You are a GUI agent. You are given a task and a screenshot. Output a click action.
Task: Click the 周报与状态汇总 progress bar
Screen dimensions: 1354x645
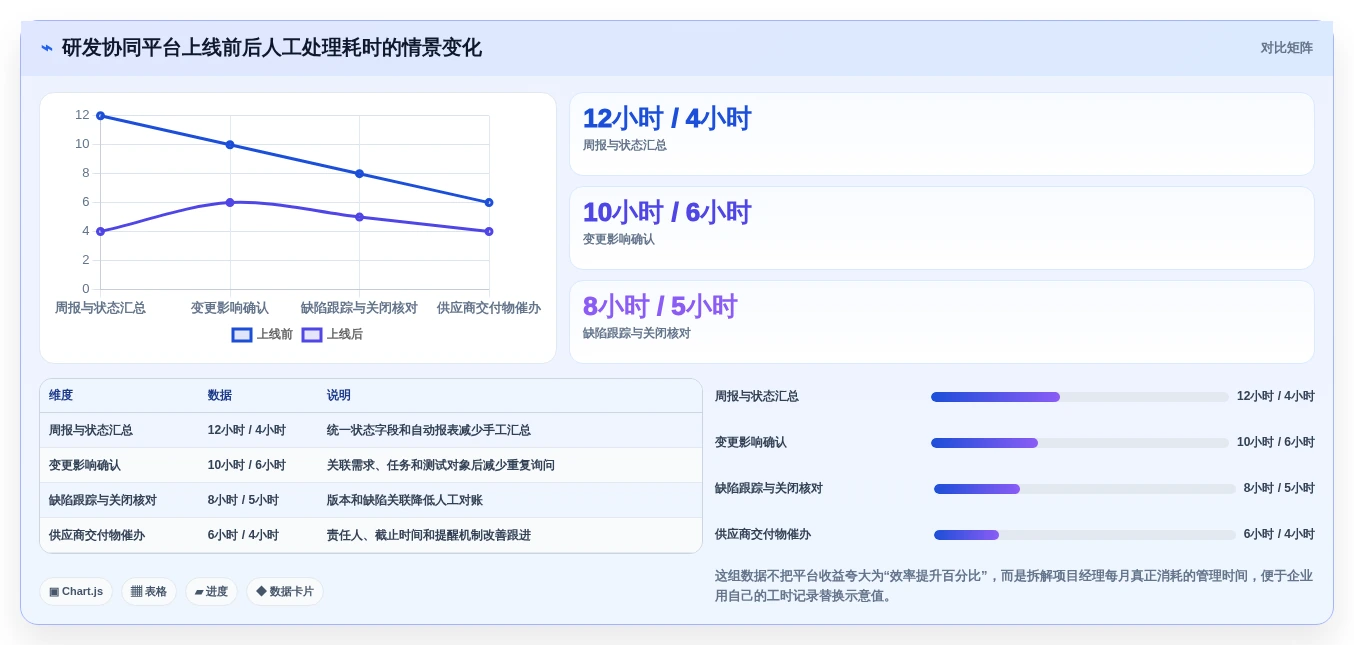coord(1080,397)
